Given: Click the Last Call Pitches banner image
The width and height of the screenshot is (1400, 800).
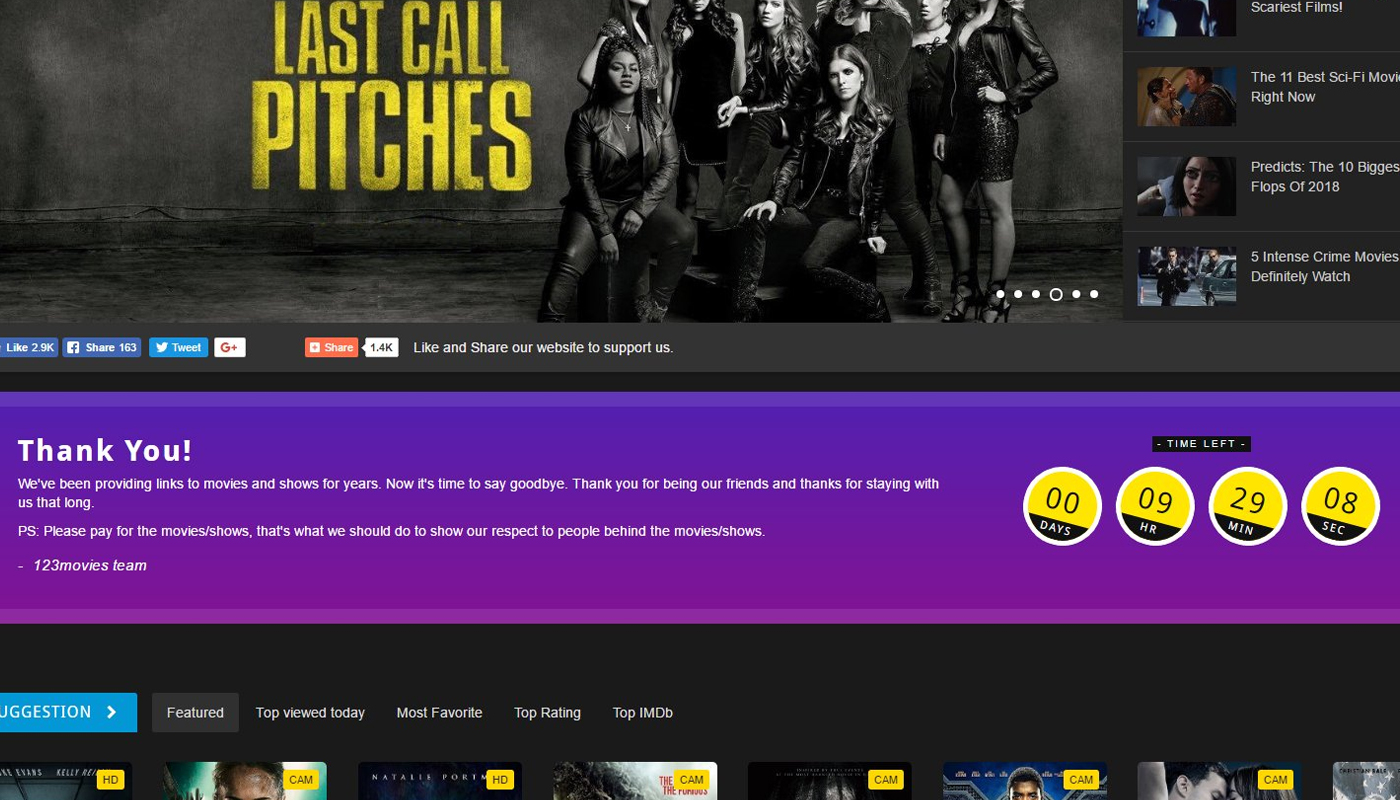Looking at the screenshot, I should pyautogui.click(x=560, y=160).
